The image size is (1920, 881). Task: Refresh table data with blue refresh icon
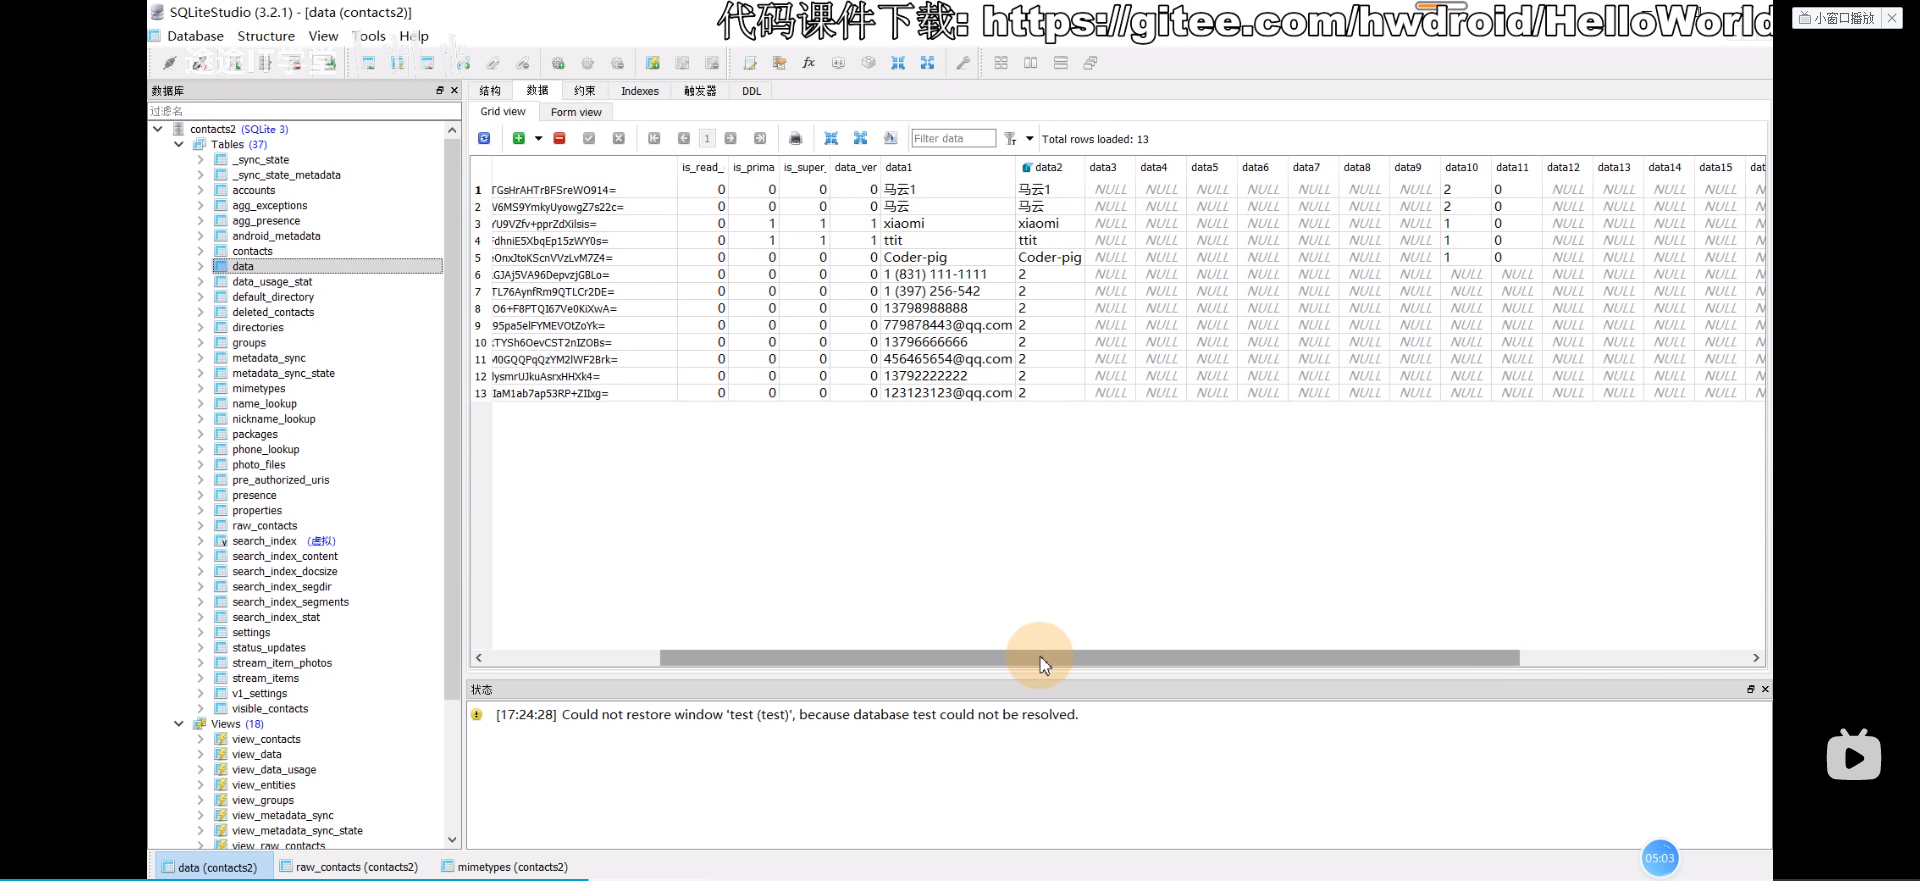tap(484, 138)
